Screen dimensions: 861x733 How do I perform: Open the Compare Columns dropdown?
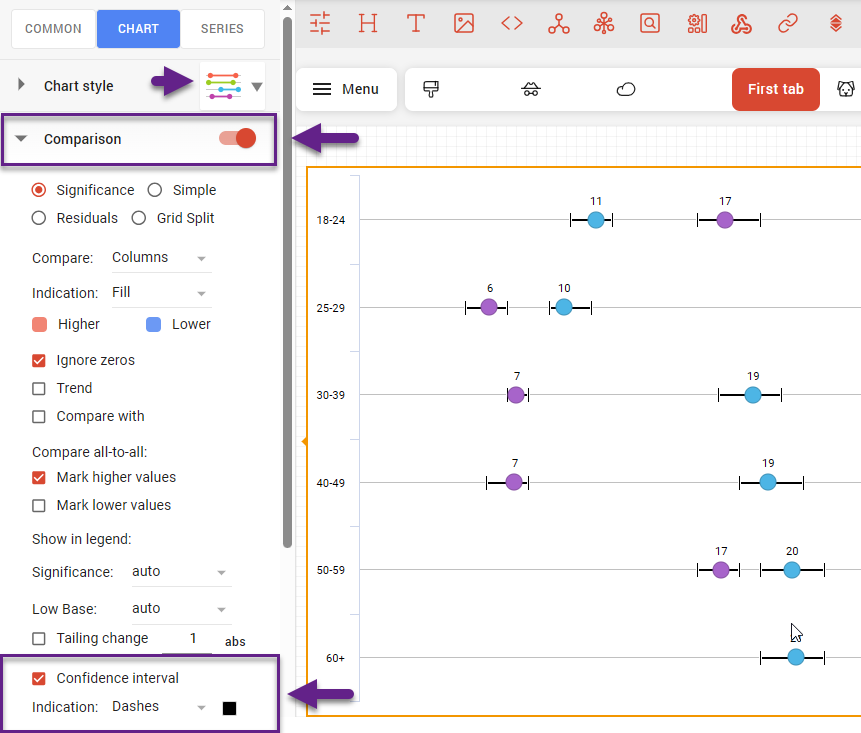(x=161, y=258)
